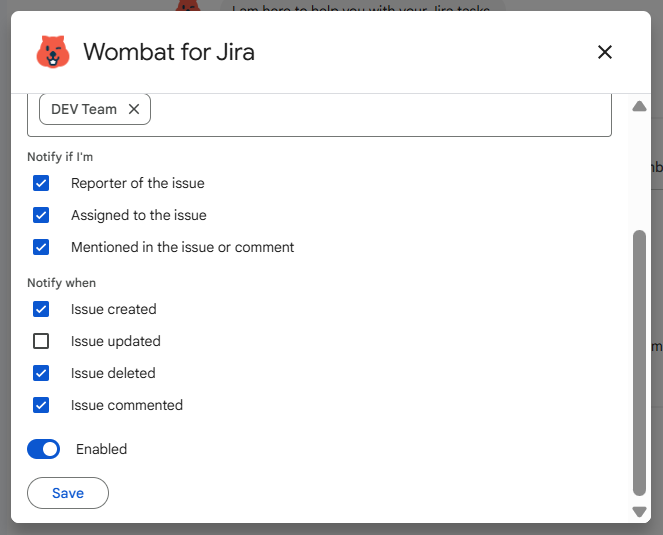Toggle Mentioned in the issue or comment checkbox
663x535 pixels.
click(41, 247)
